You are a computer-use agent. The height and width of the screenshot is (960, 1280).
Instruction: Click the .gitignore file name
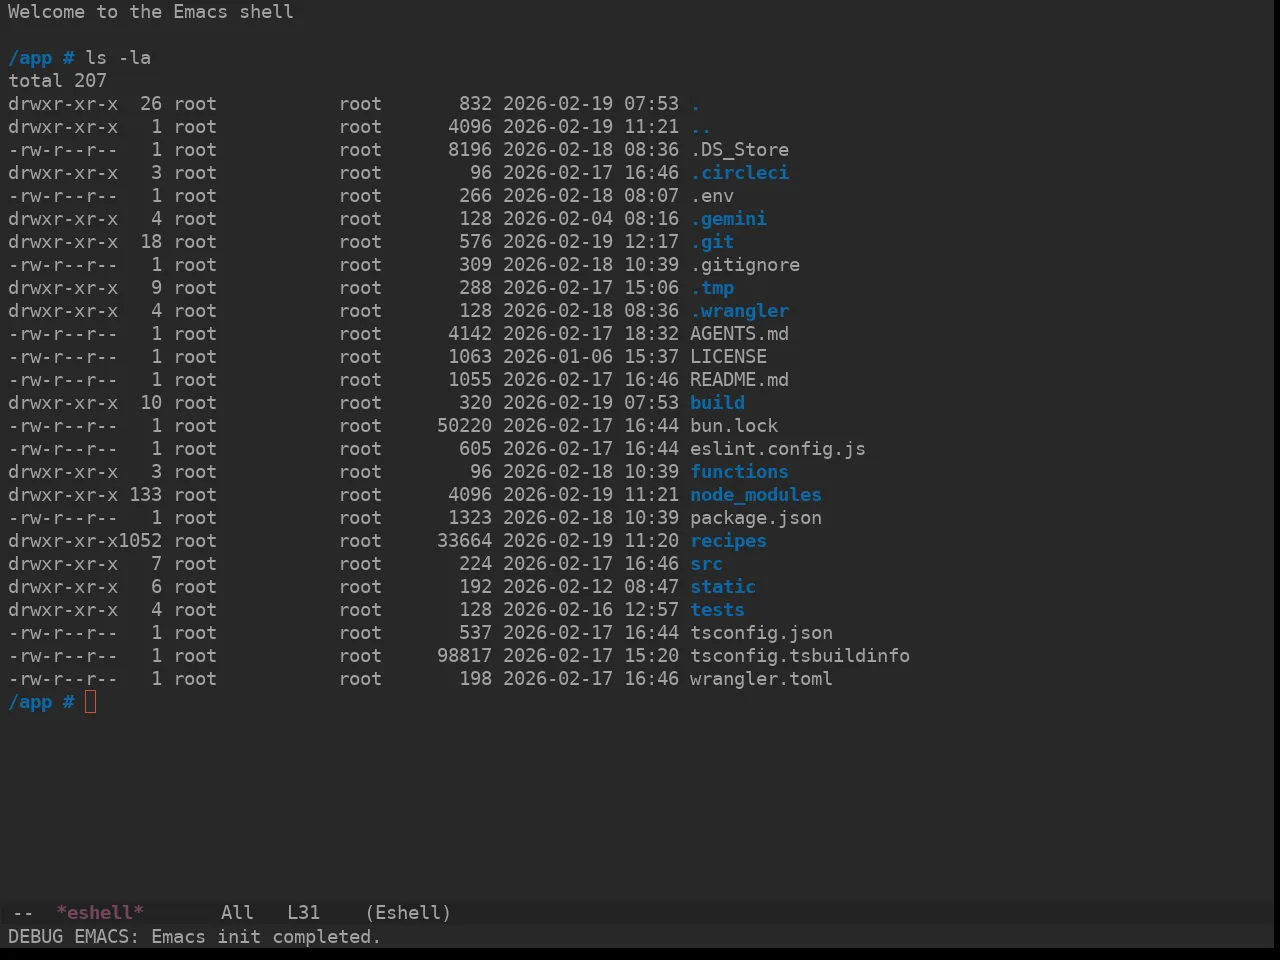[745, 265]
